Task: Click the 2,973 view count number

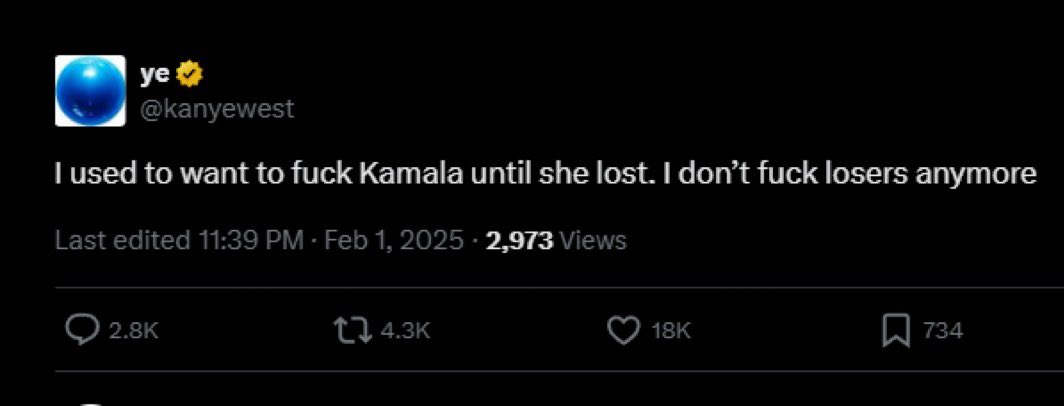Action: 519,241
